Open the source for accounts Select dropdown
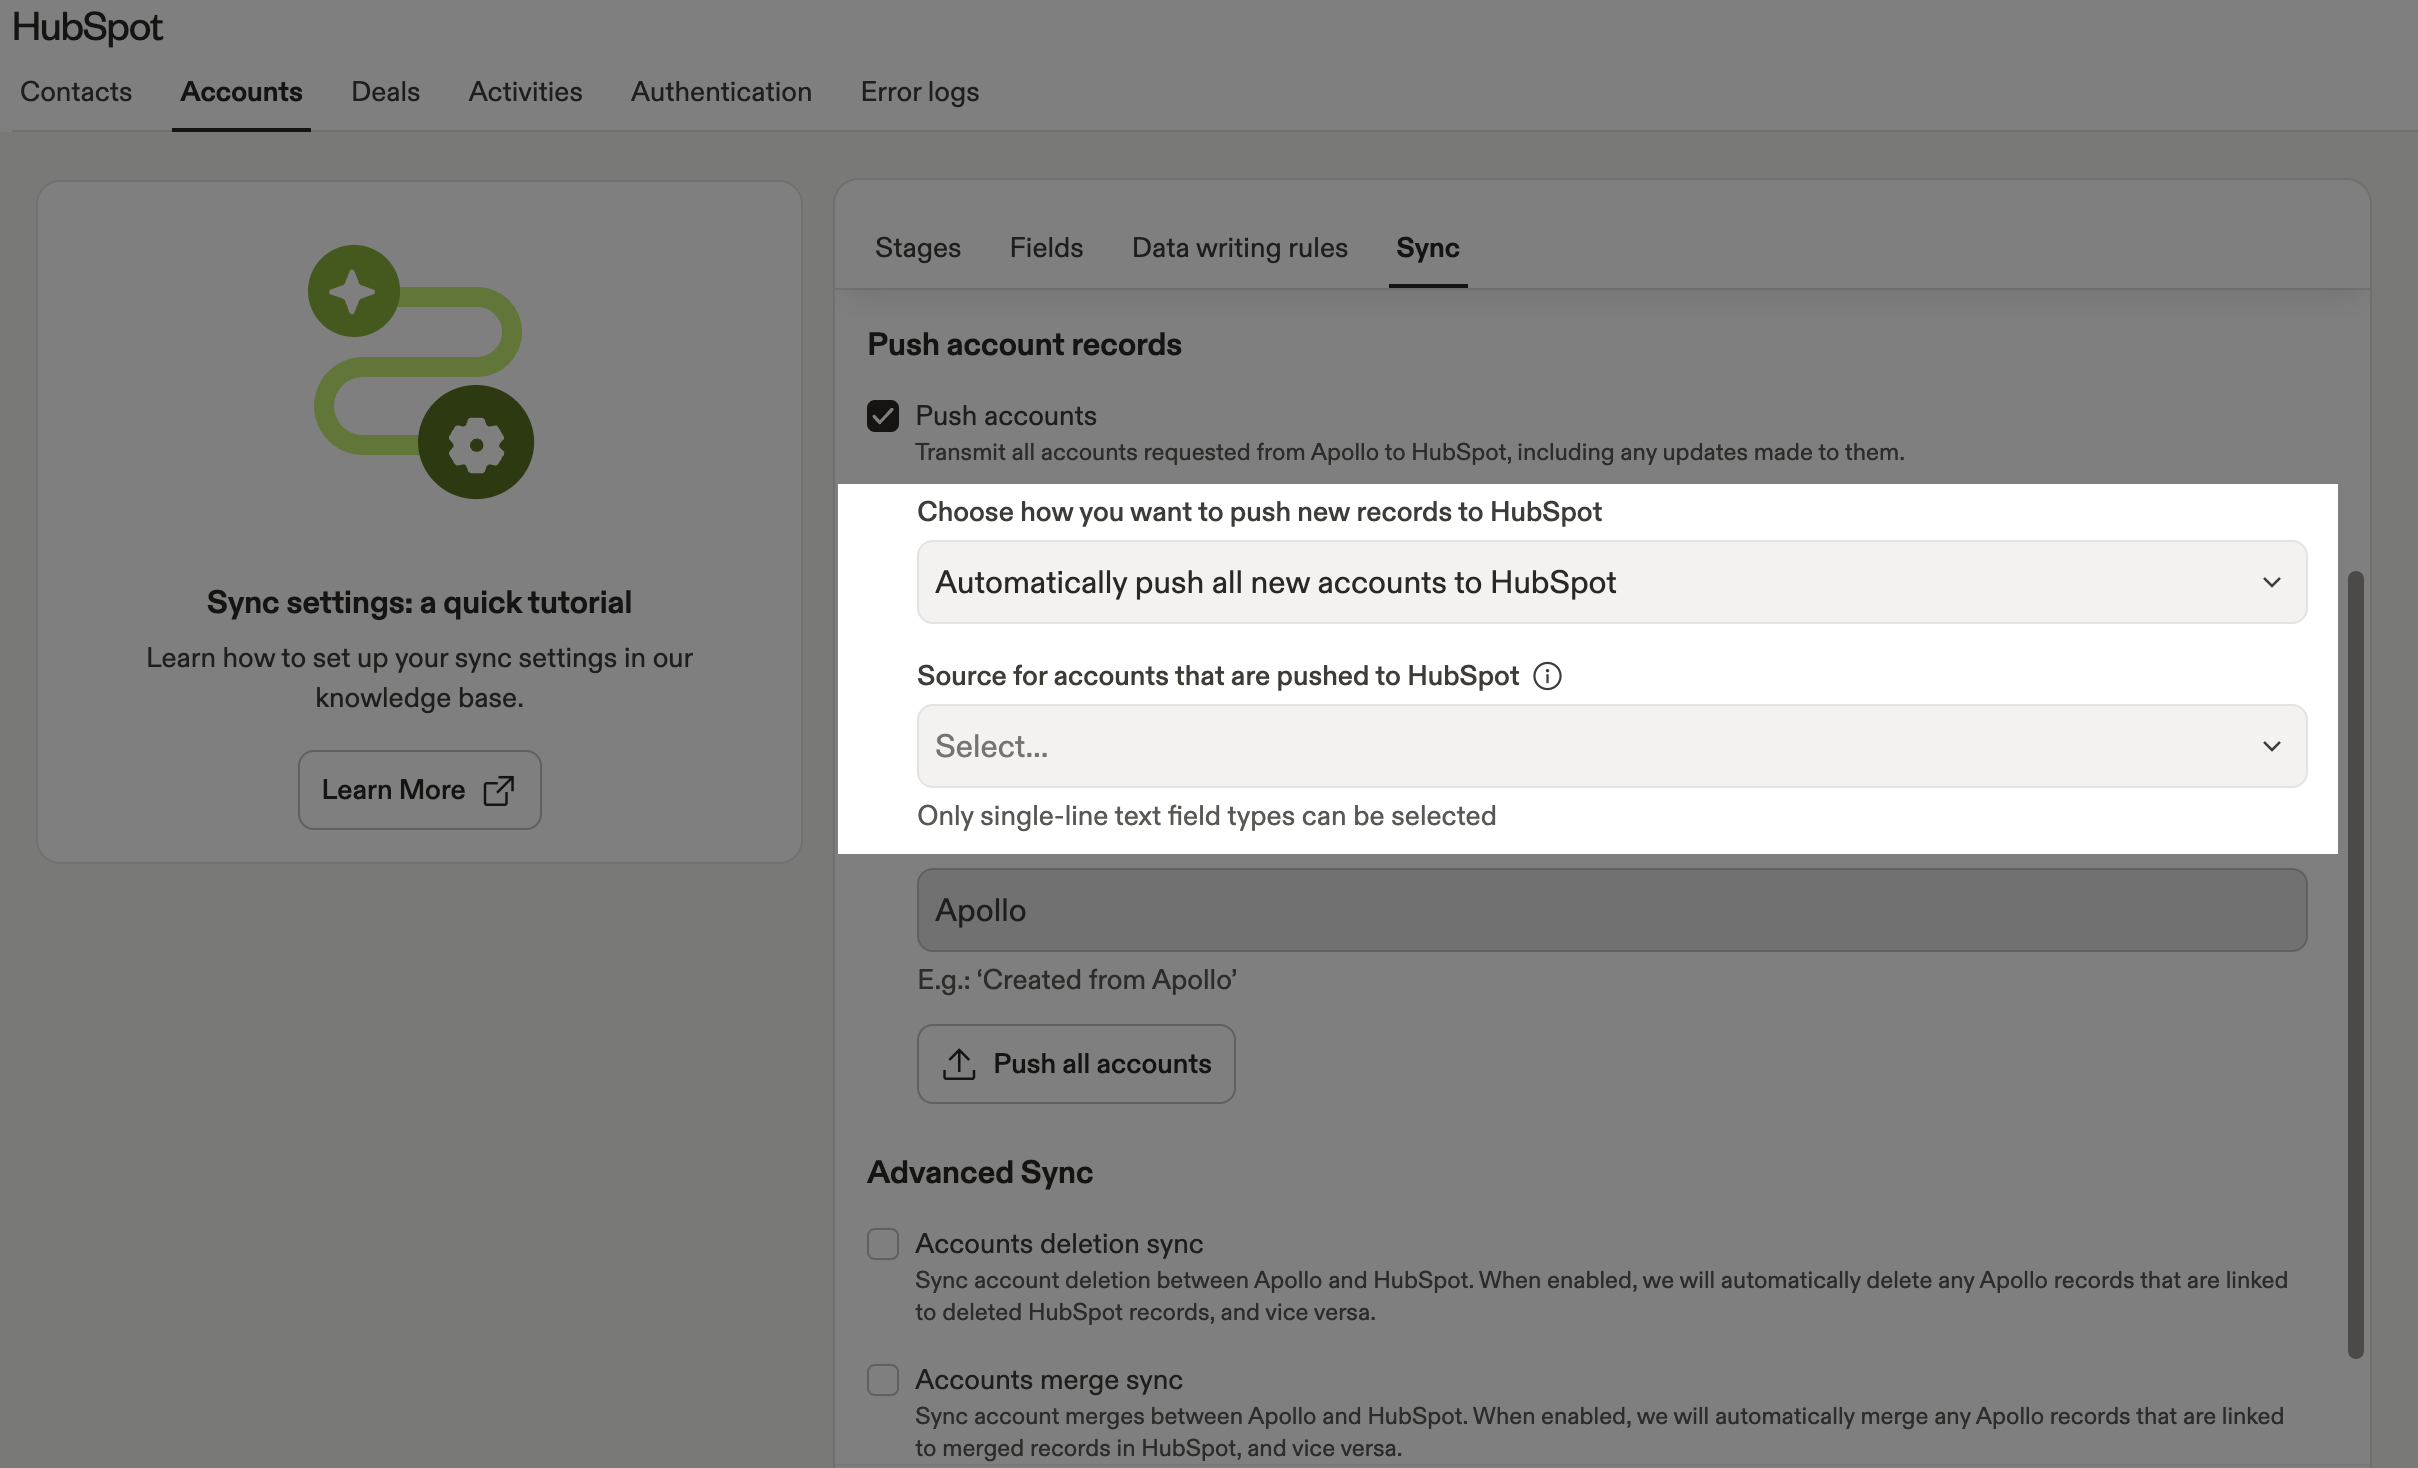The width and height of the screenshot is (2418, 1468). point(1612,746)
